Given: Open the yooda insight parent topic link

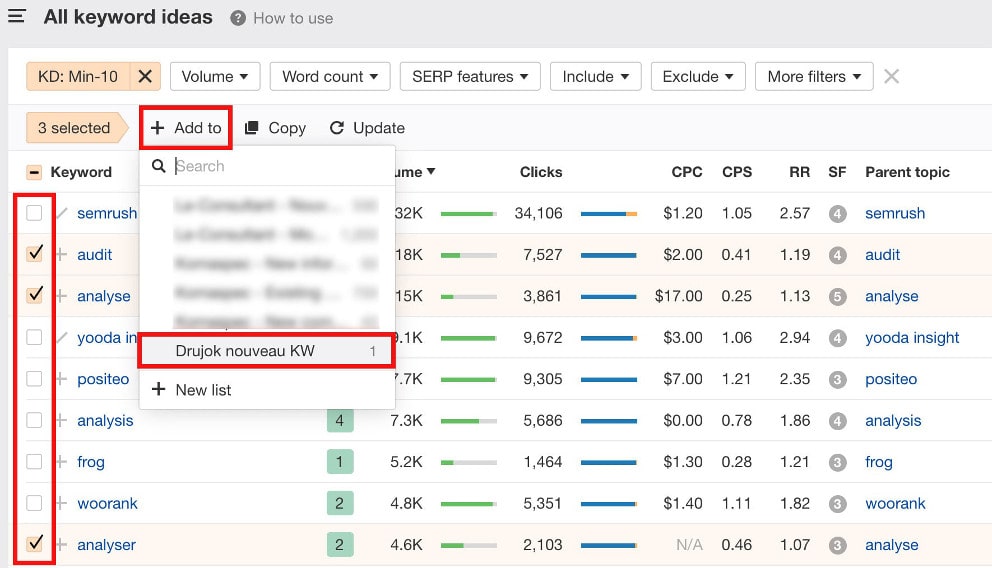Looking at the screenshot, I should 912,338.
